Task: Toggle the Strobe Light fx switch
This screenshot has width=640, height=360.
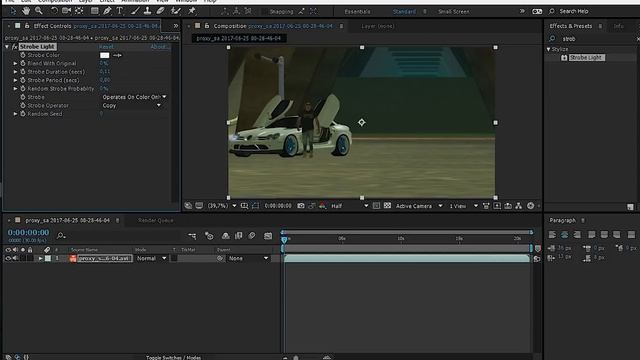Action: click(x=15, y=47)
